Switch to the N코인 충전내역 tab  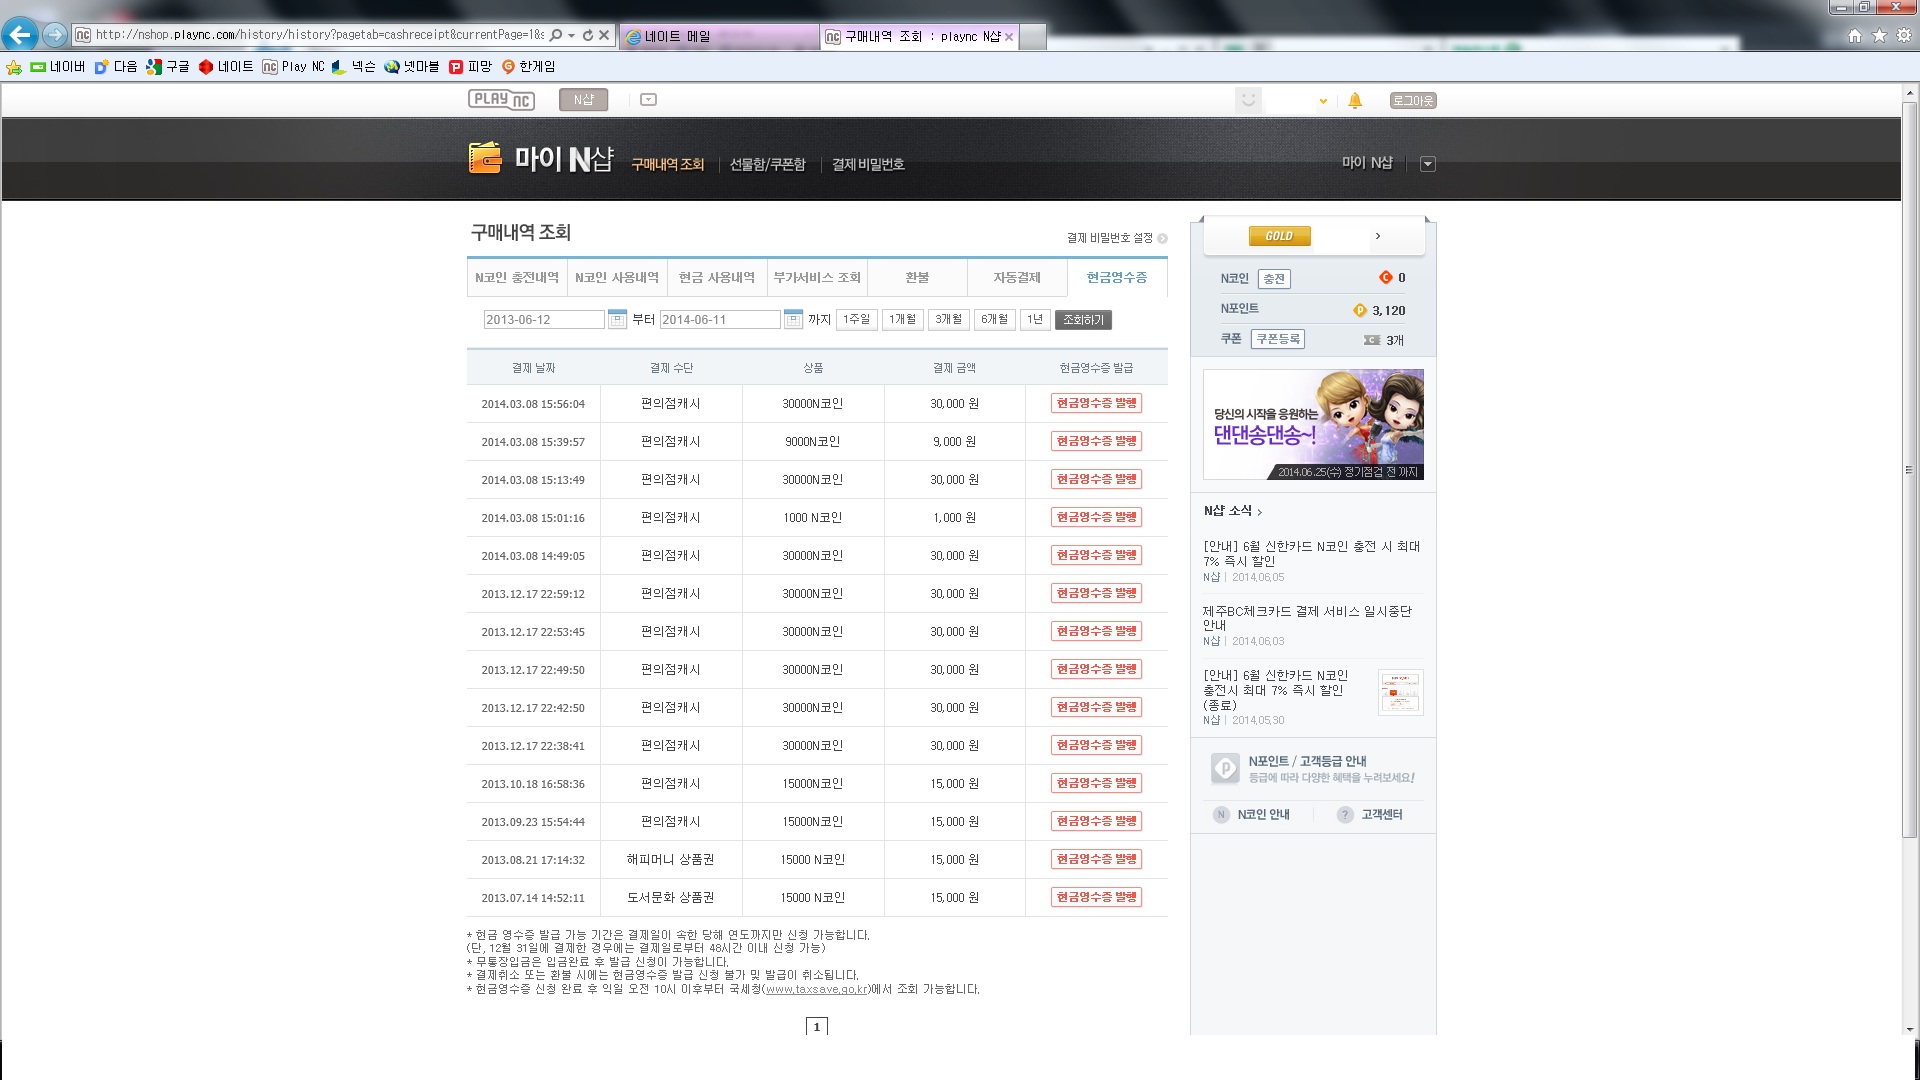coord(517,278)
